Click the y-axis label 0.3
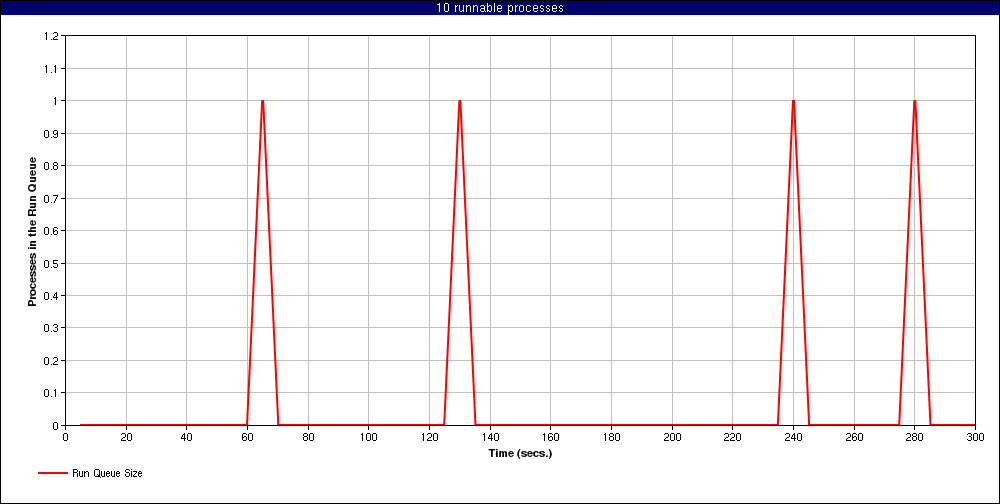The image size is (1000, 504). [x=53, y=328]
